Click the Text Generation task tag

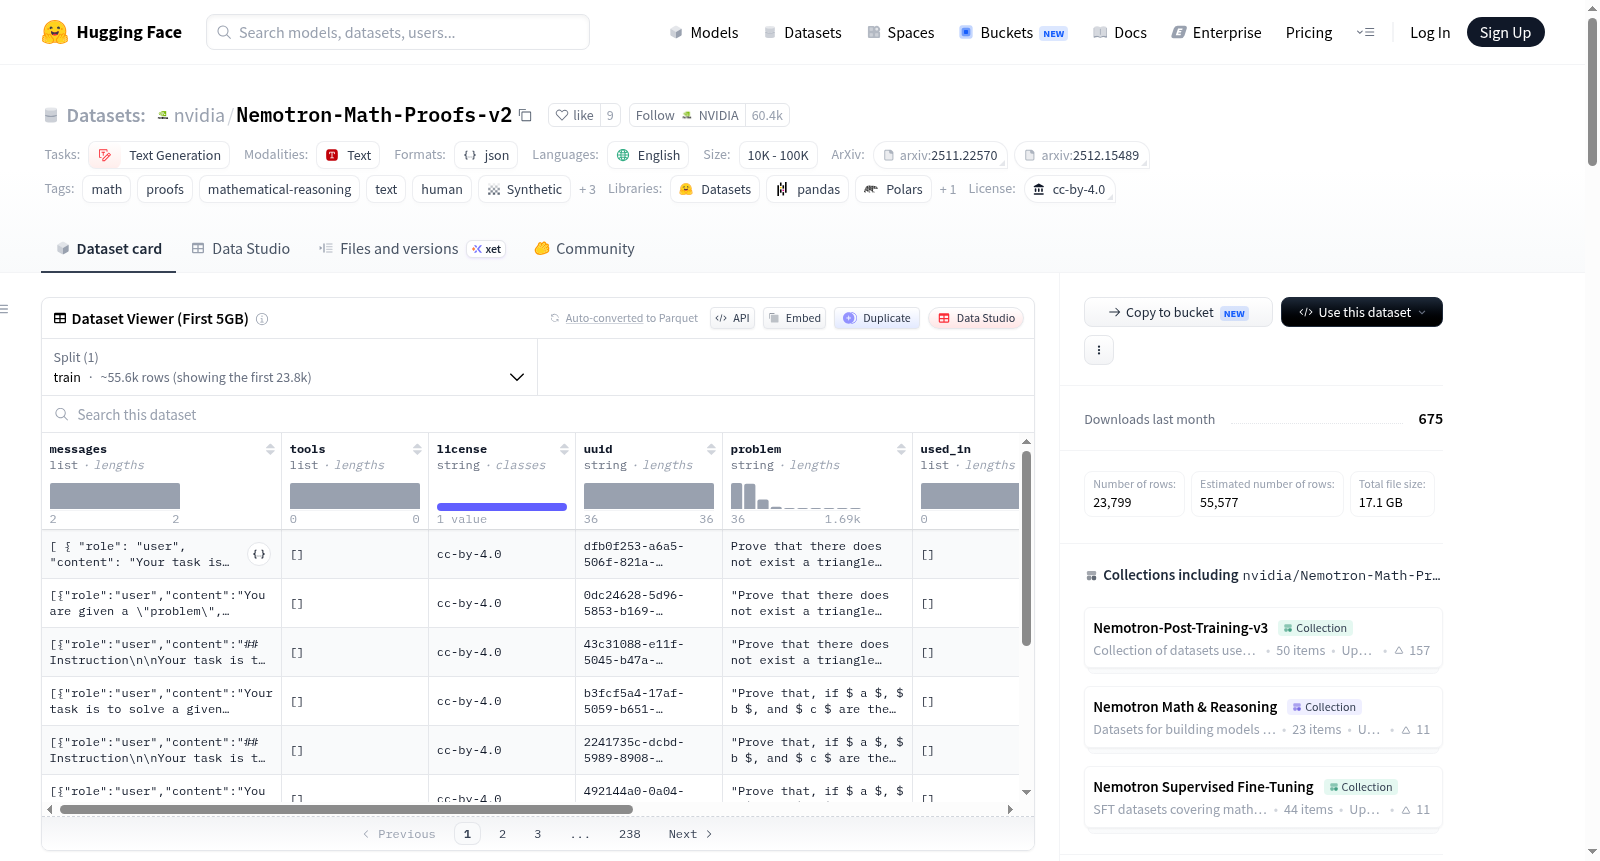point(159,155)
